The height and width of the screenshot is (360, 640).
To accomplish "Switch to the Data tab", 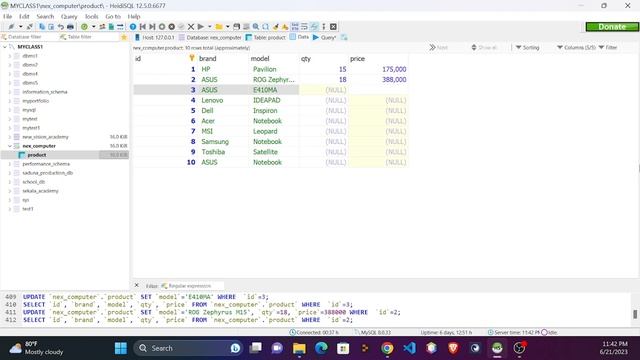I will pyautogui.click(x=299, y=37).
